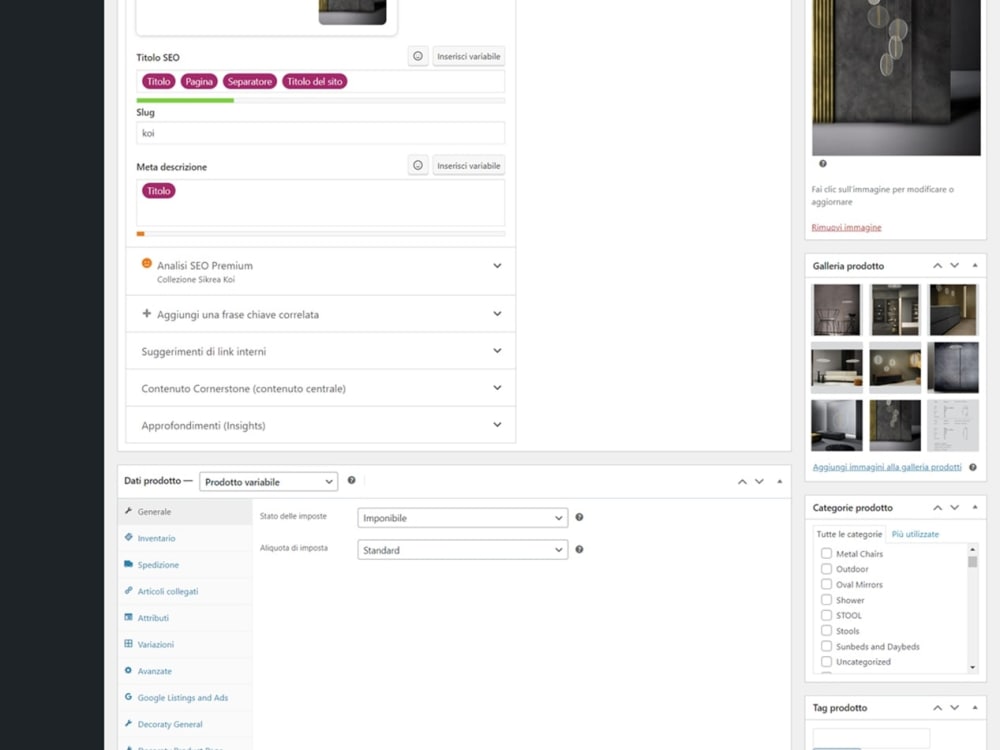This screenshot has height=750, width=1000.
Task: Move Tag prodotto panel down
Action: click(x=955, y=708)
